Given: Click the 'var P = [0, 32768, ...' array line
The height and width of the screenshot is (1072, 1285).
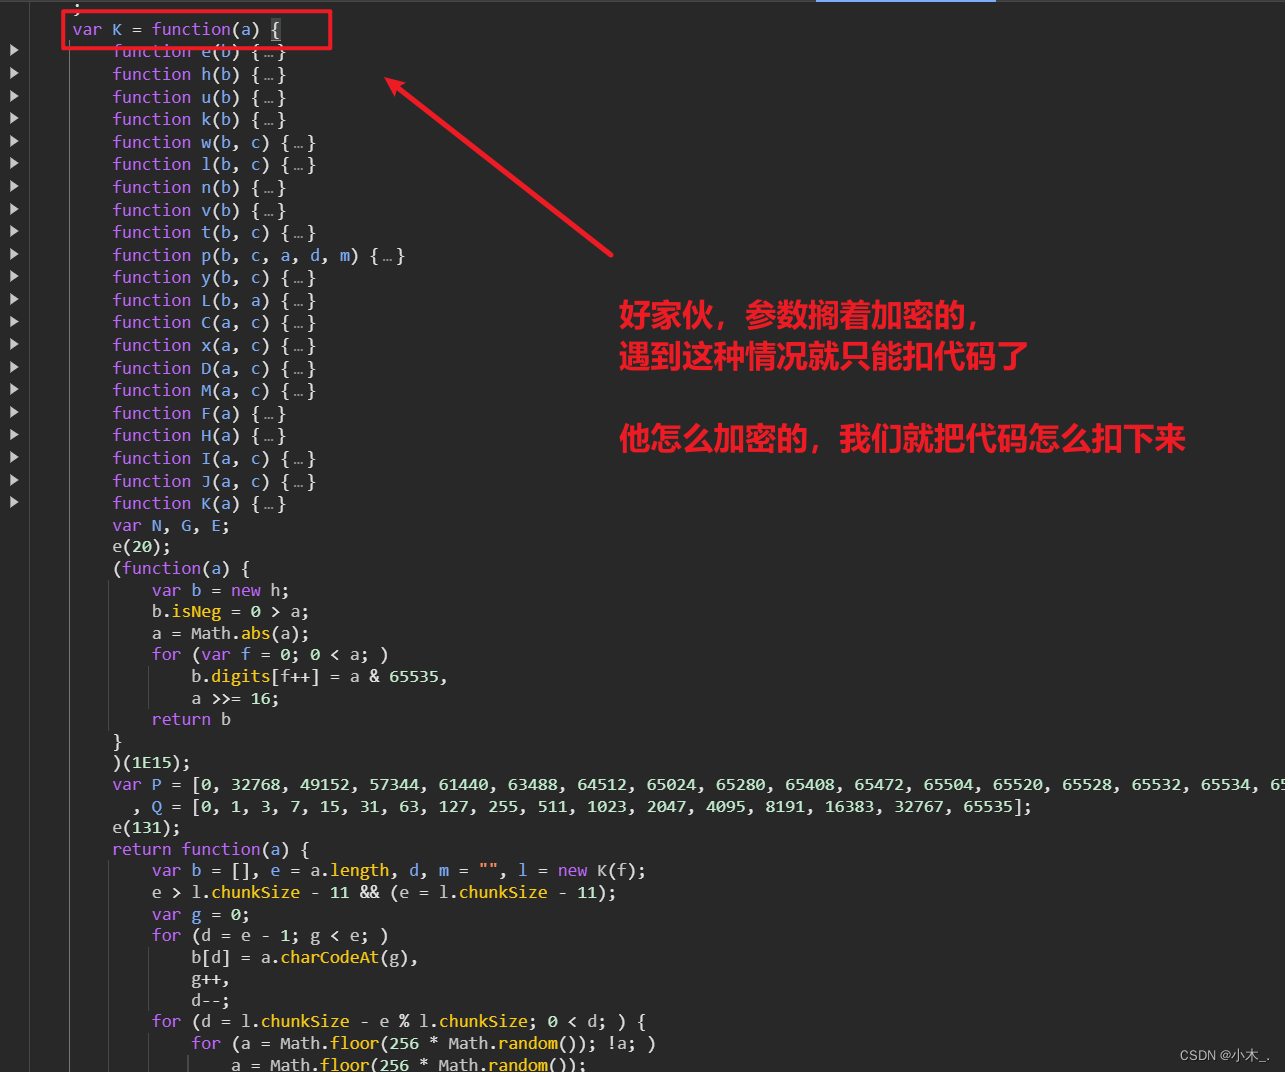Looking at the screenshot, I should (x=698, y=785).
